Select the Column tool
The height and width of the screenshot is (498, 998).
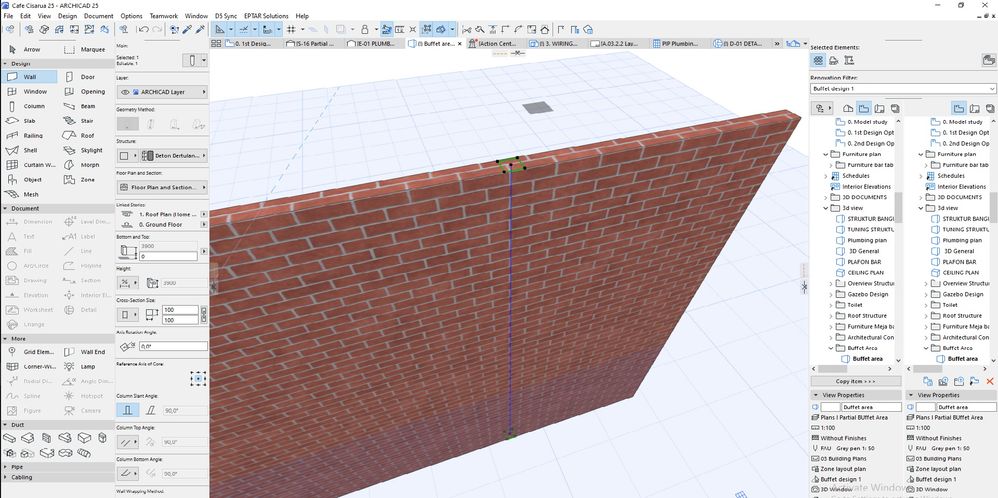click(x=29, y=106)
